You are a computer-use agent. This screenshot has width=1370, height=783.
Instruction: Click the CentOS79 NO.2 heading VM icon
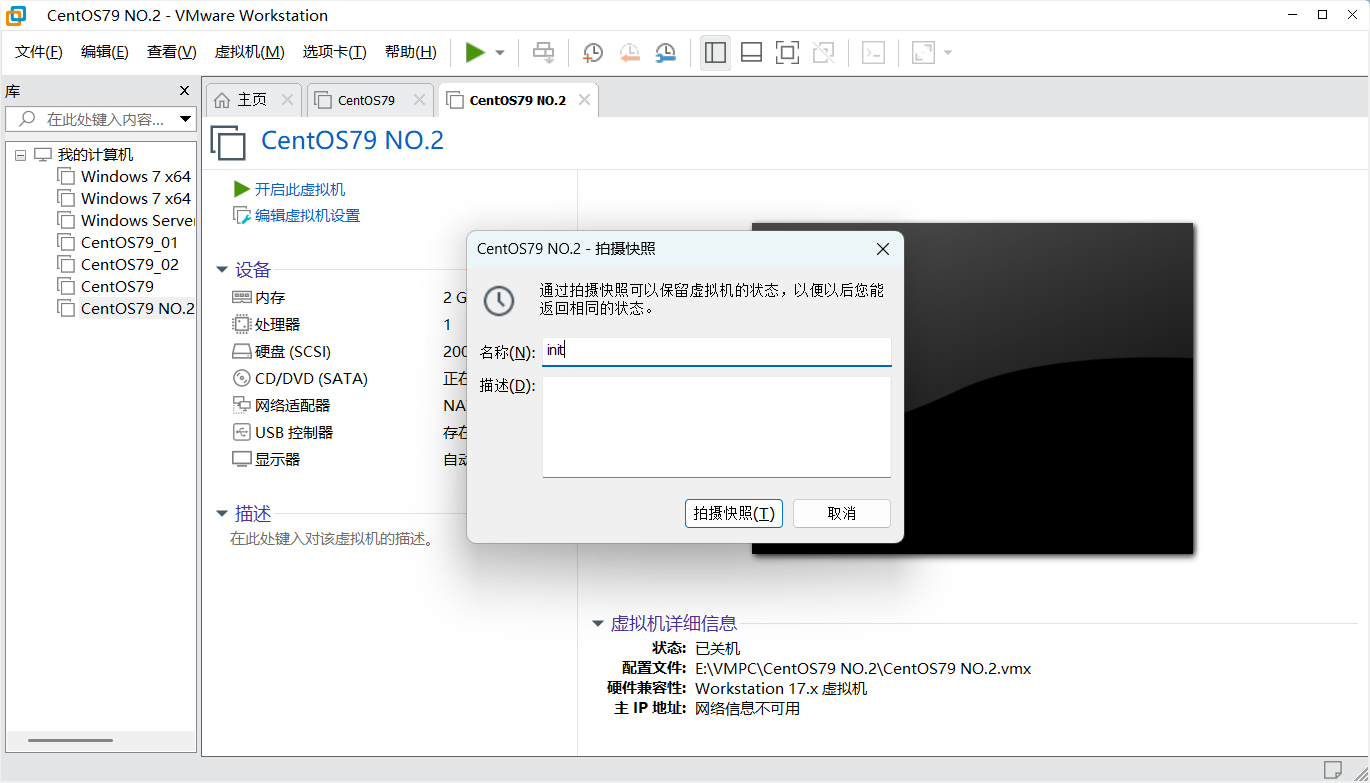pos(228,142)
